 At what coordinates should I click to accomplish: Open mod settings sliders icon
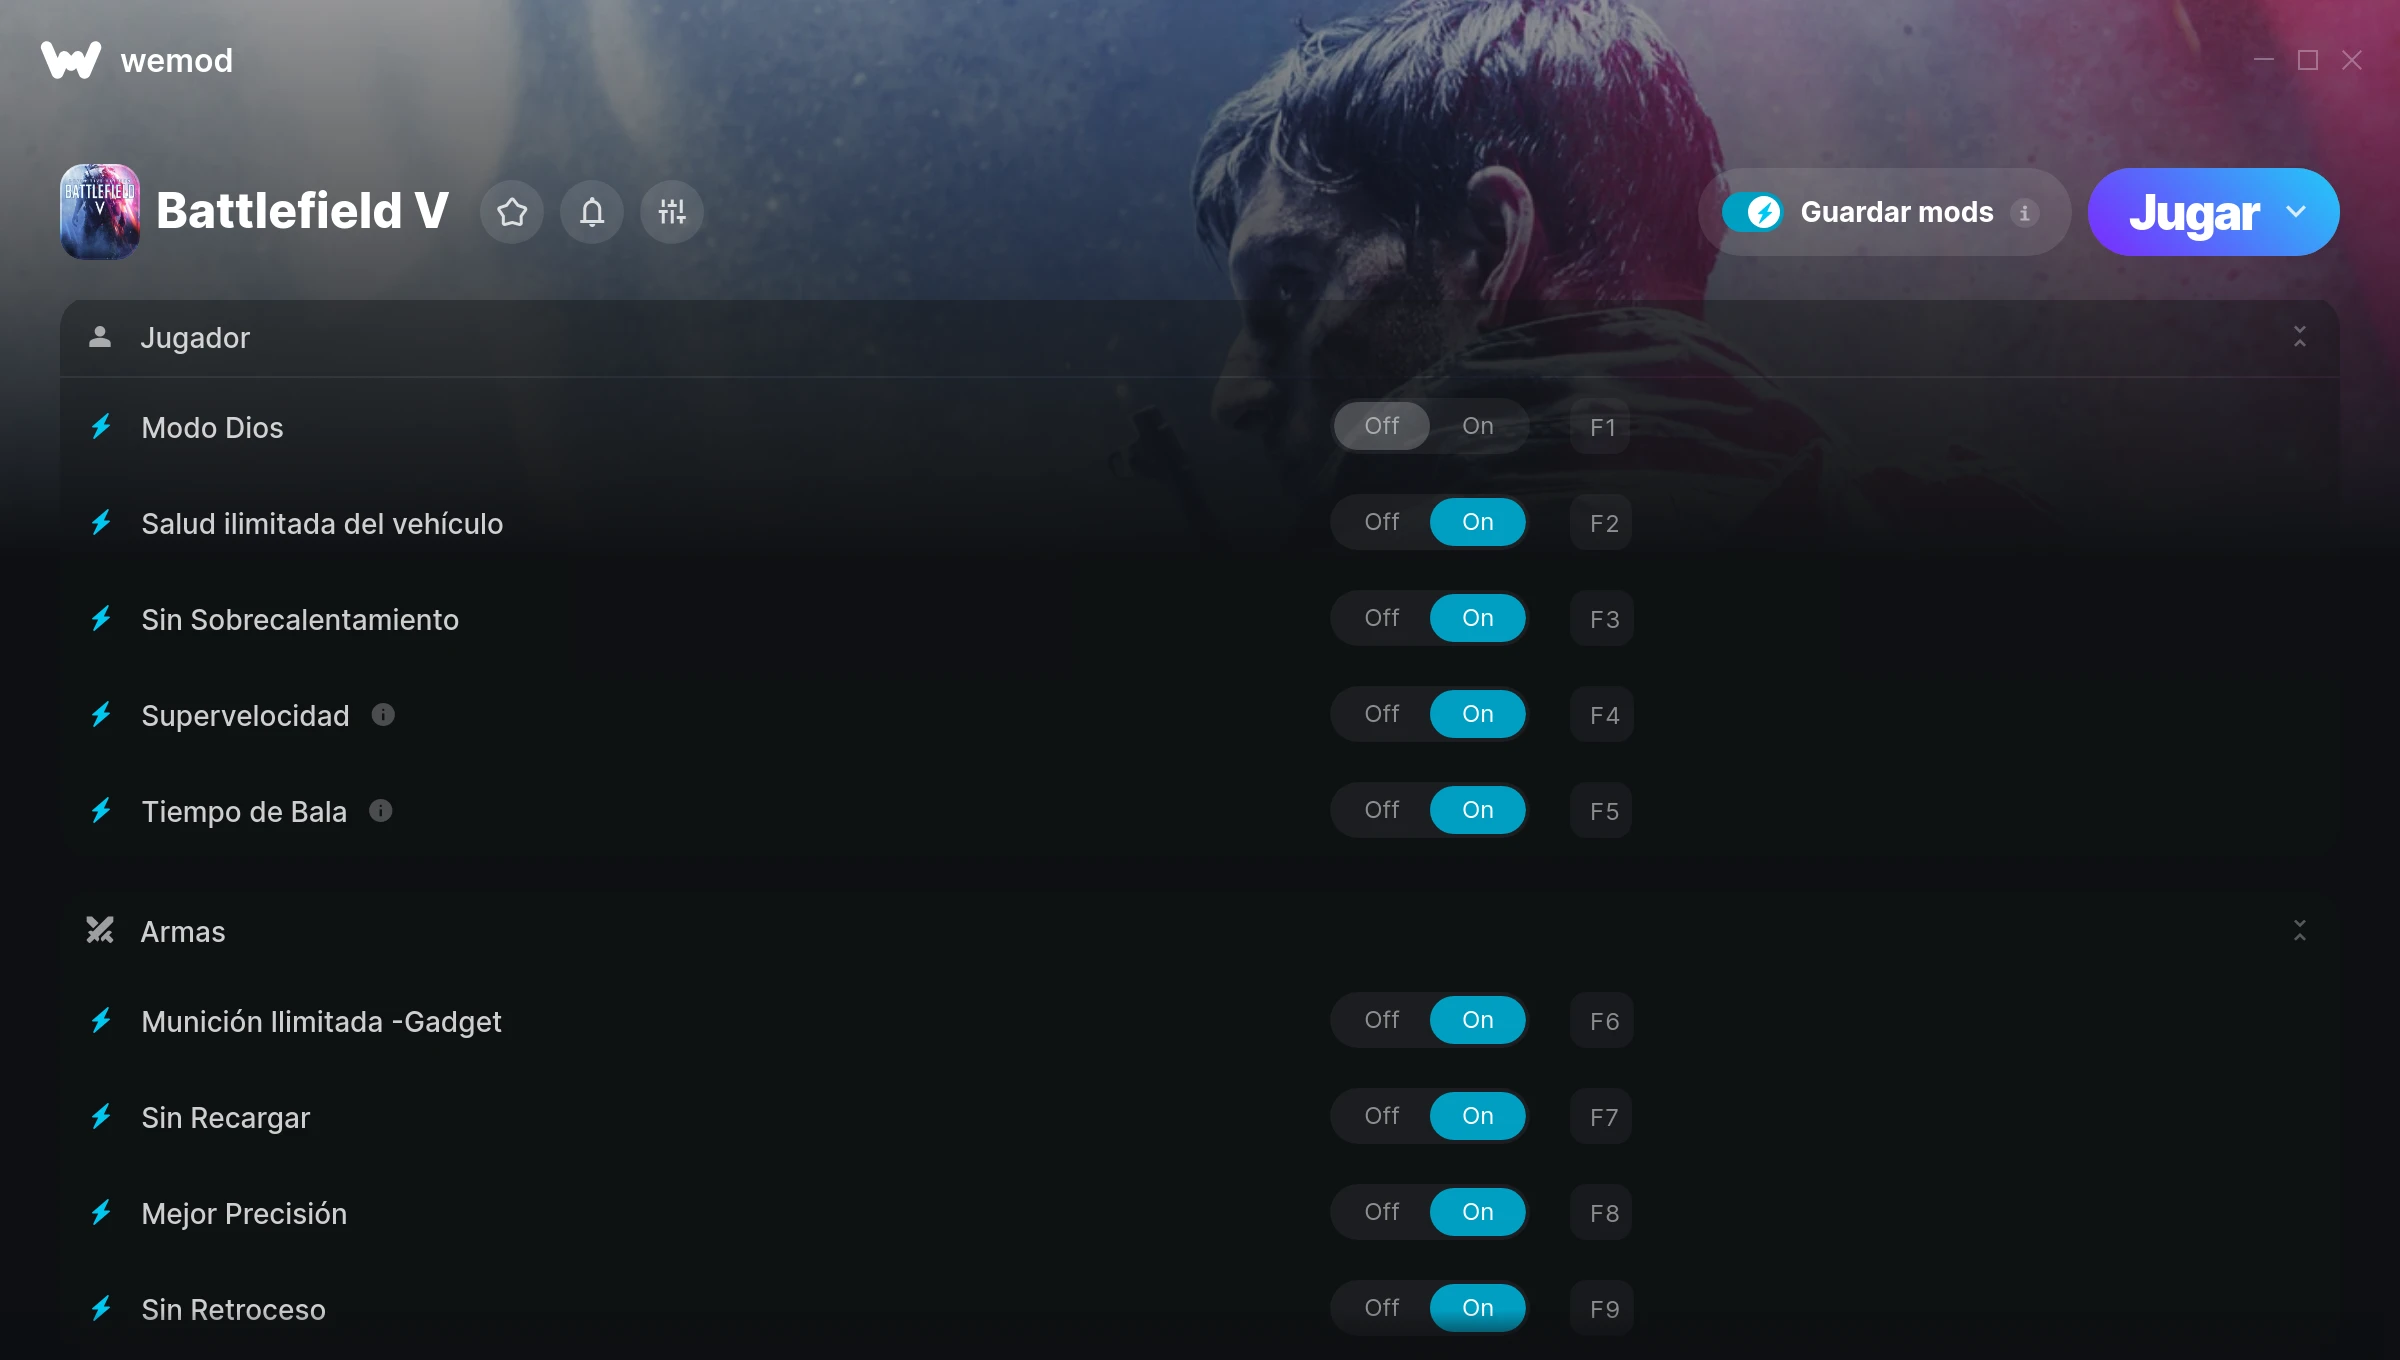coord(672,212)
